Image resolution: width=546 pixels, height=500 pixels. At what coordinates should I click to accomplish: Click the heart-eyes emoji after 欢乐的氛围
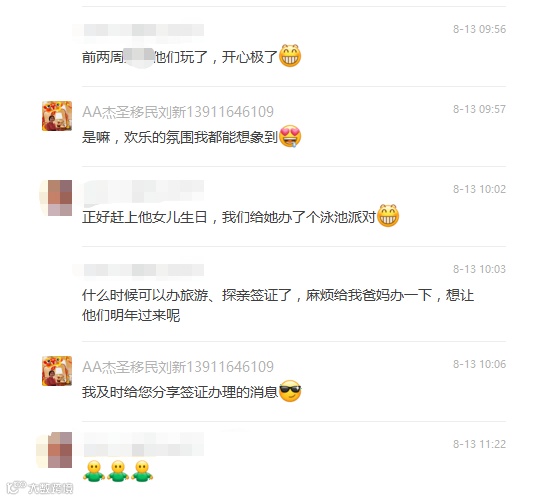coord(290,136)
